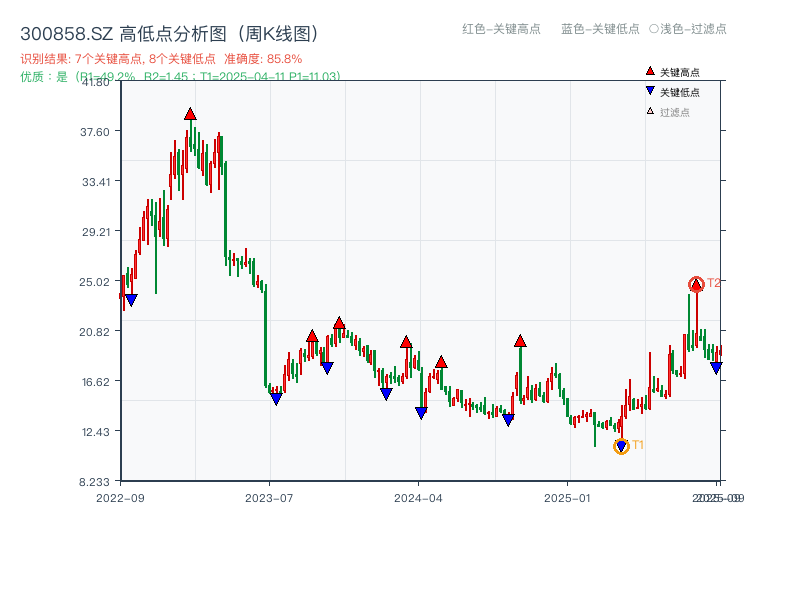Click the red triangle above the chart's highest peak
The image size is (800, 600).
(190, 114)
